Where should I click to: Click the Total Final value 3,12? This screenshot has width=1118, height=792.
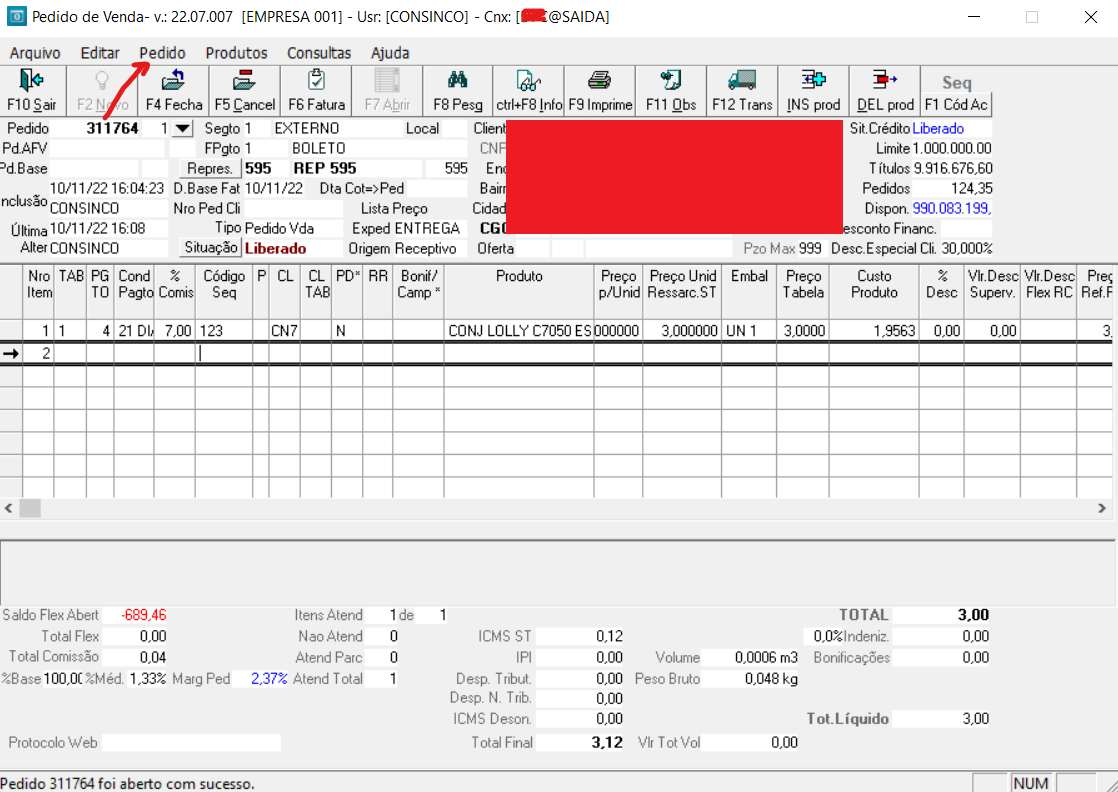click(x=607, y=742)
